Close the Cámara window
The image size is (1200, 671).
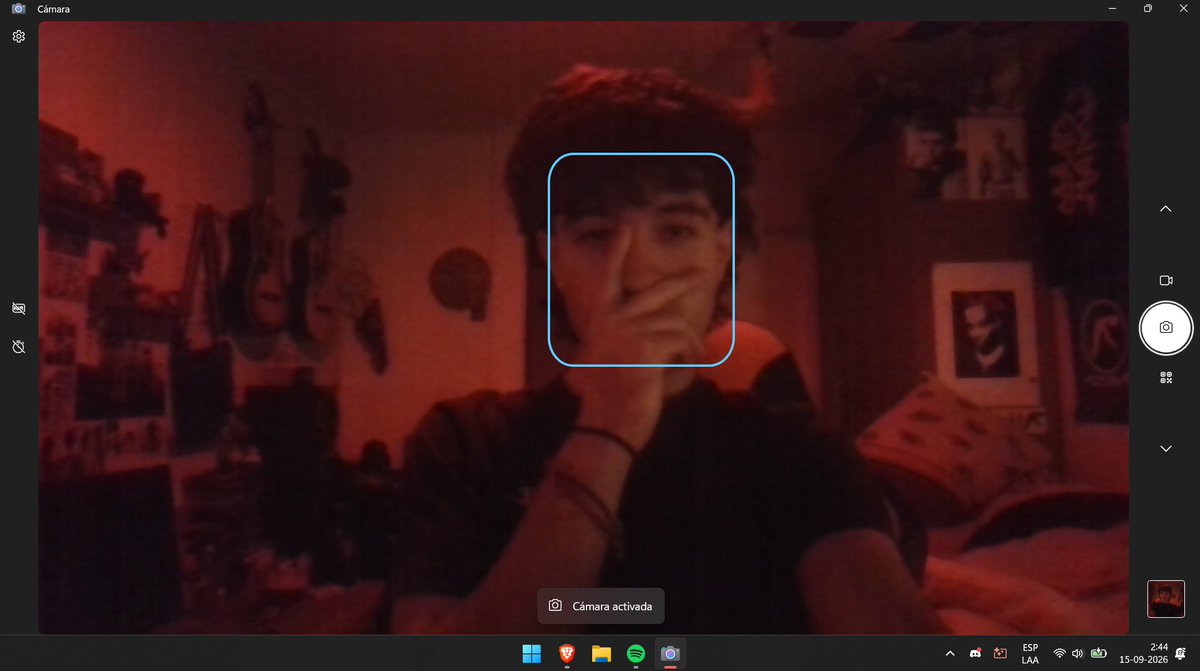click(x=1182, y=8)
